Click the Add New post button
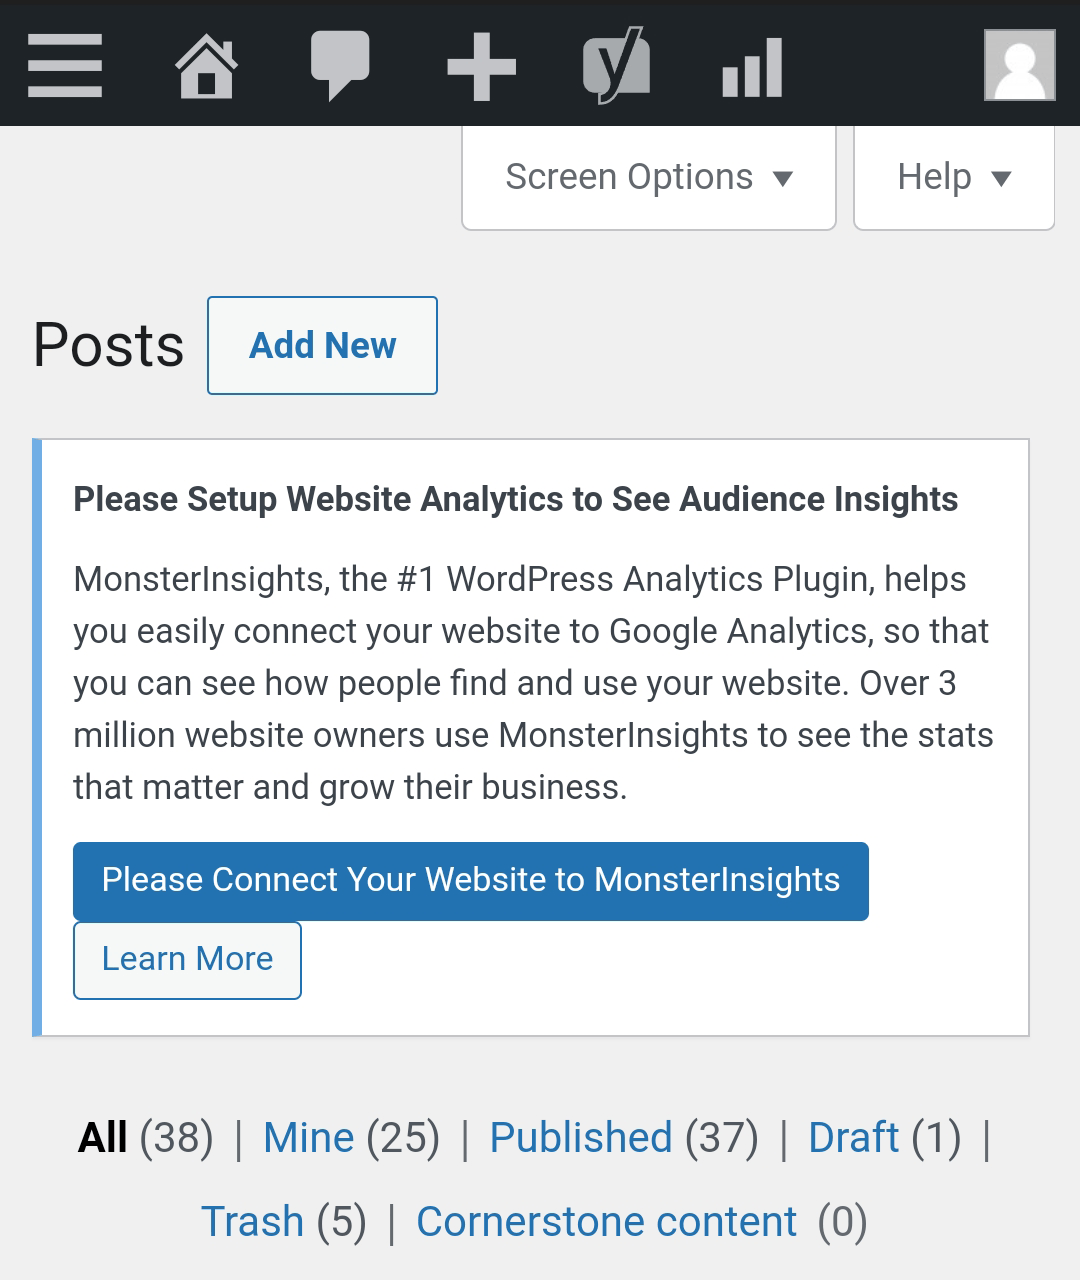The image size is (1080, 1280). pyautogui.click(x=322, y=346)
